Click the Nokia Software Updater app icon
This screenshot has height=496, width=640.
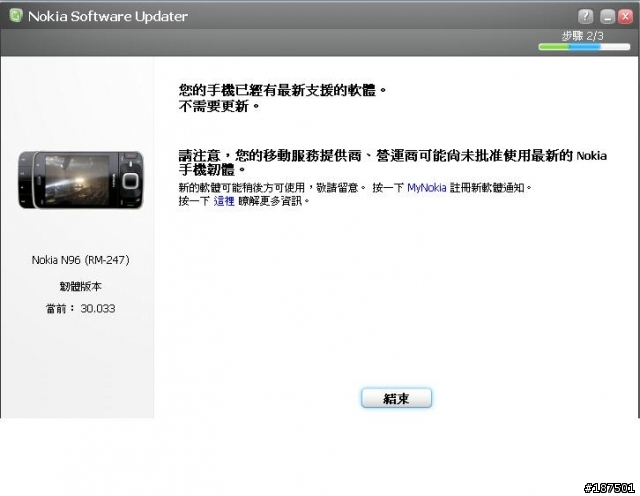click(x=16, y=16)
